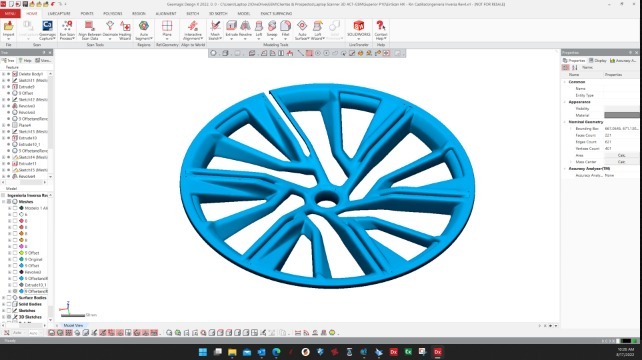
Task: Open the SOLIDWORKS LiveTransfer icon
Action: 359,29
